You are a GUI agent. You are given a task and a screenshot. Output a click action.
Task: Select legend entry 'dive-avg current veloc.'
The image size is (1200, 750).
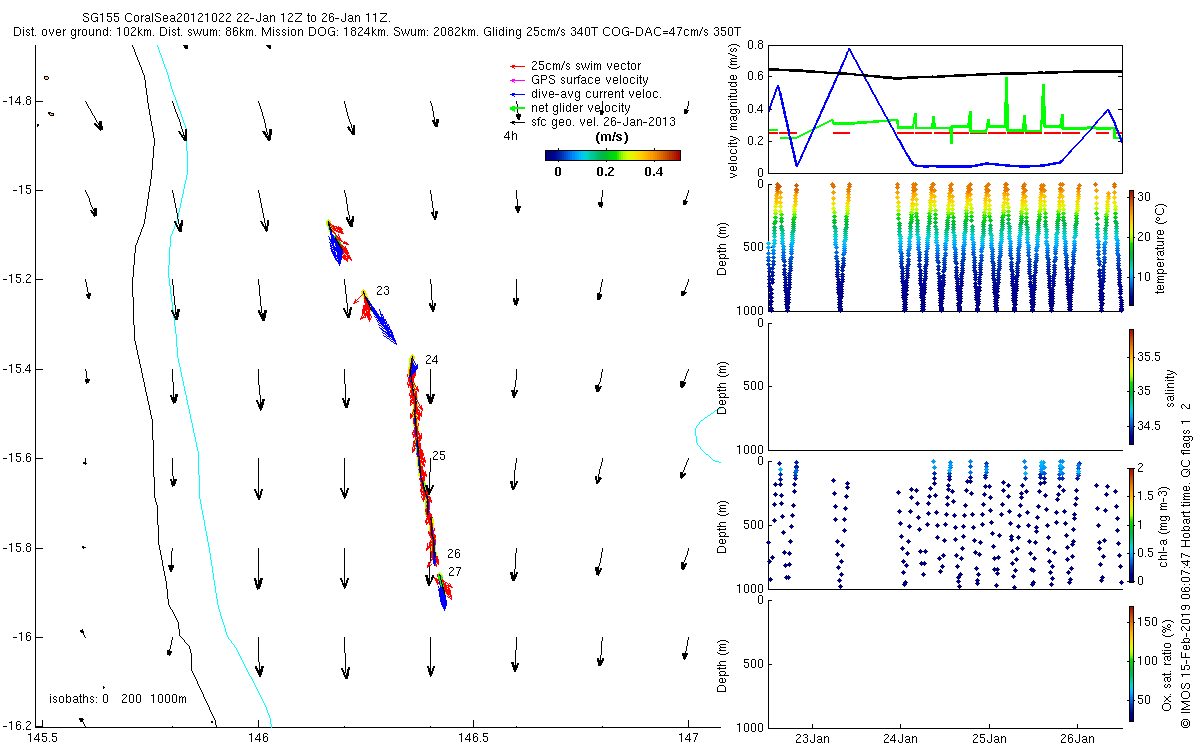(x=597, y=94)
